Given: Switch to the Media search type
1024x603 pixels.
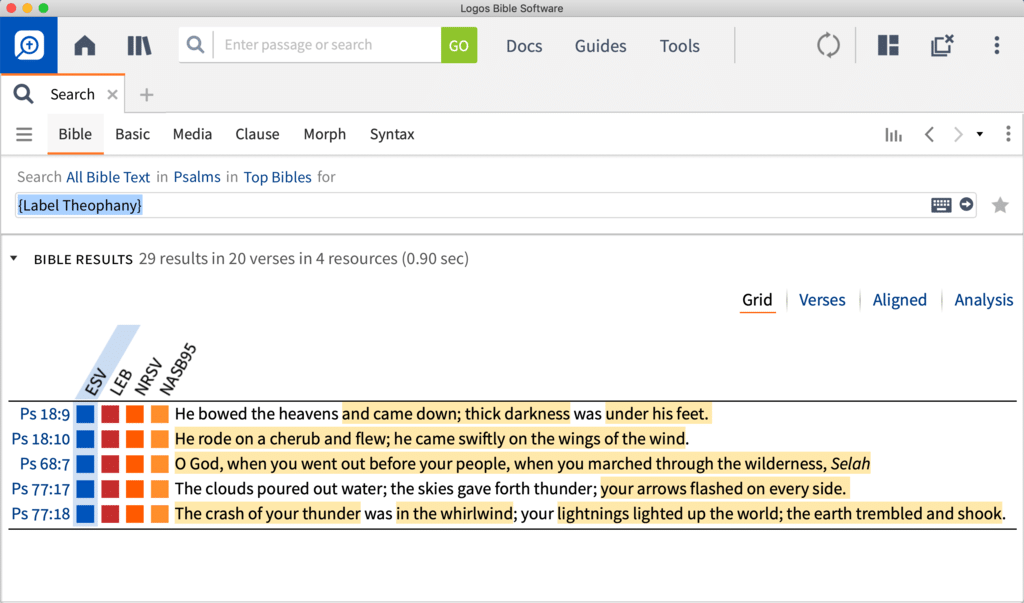Looking at the screenshot, I should point(192,134).
